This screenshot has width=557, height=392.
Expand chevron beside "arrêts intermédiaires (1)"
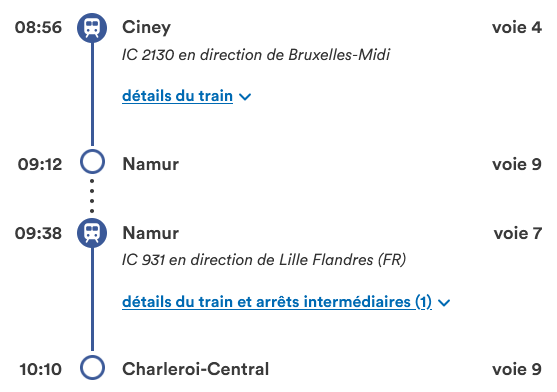[x=444, y=303]
